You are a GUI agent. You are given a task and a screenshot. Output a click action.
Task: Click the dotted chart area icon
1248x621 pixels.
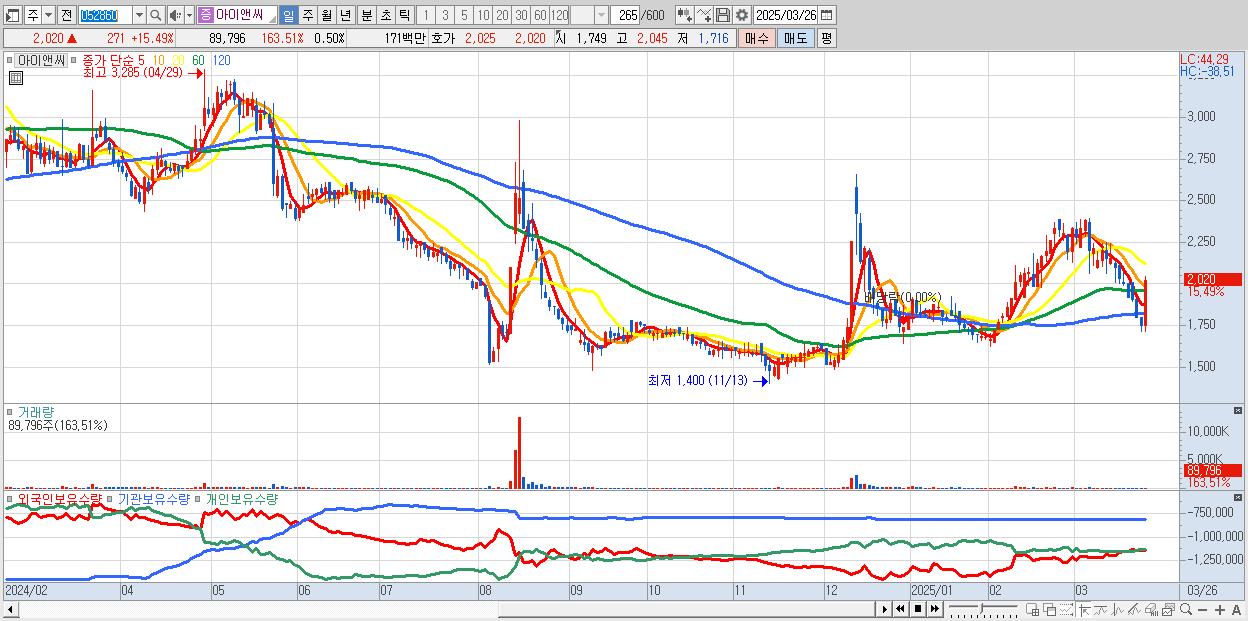[1067, 609]
